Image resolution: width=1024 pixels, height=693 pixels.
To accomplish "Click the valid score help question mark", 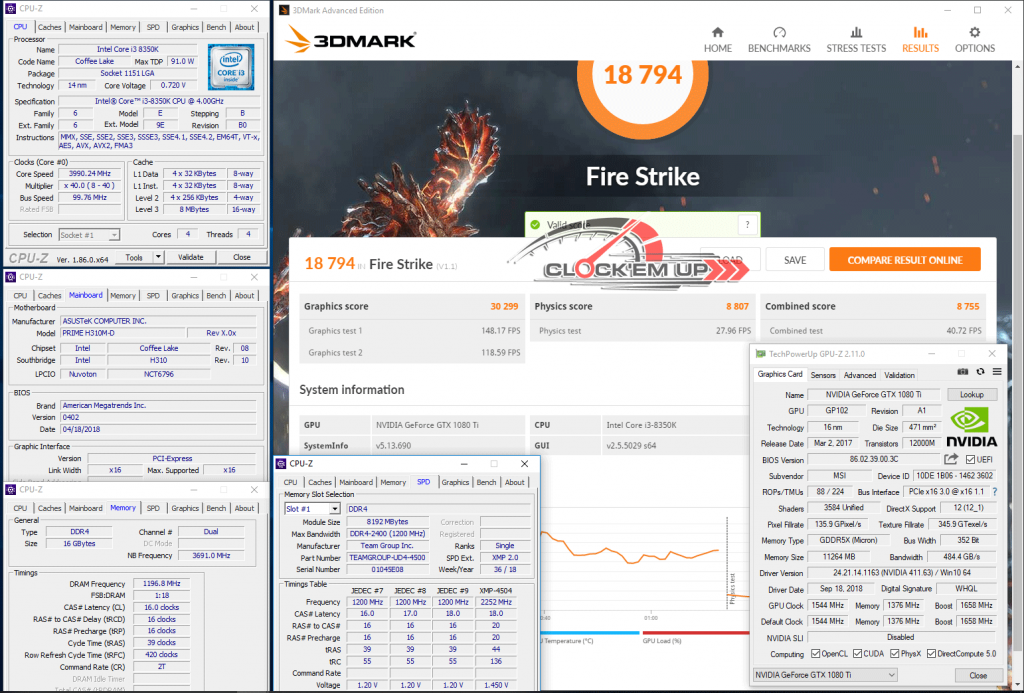I will point(746,225).
